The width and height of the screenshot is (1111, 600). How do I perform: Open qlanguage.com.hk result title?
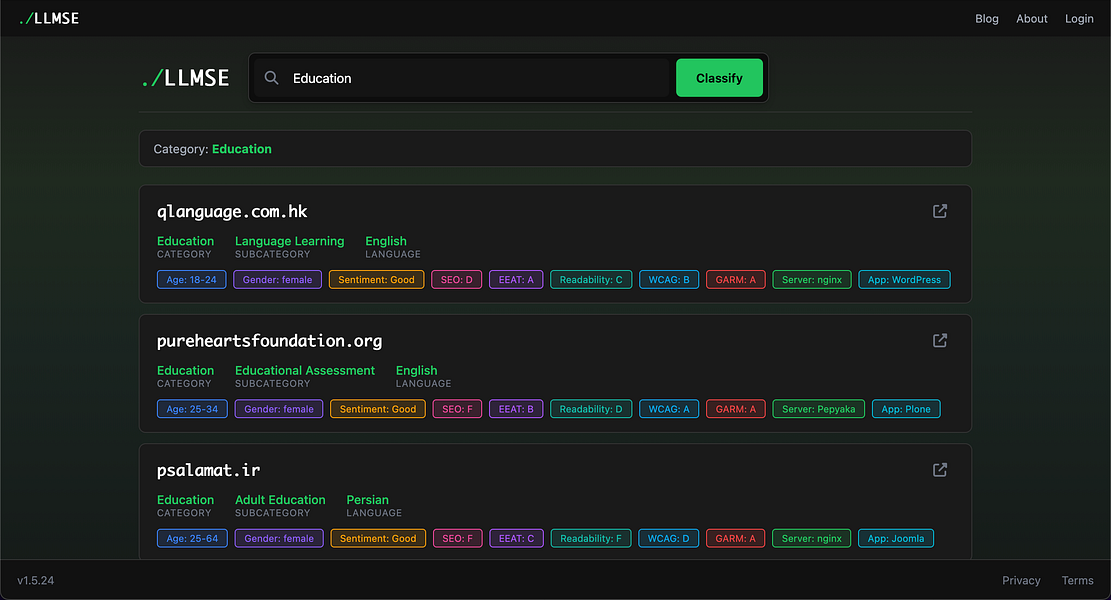coord(232,212)
